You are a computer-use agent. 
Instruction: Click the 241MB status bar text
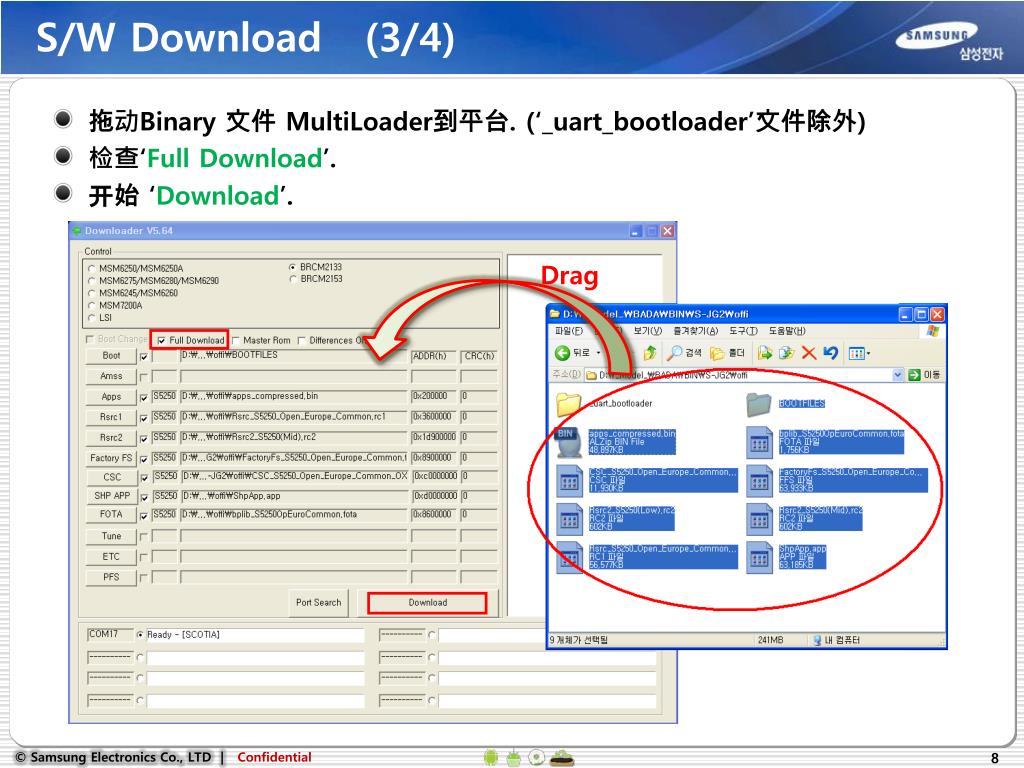pyautogui.click(x=771, y=640)
